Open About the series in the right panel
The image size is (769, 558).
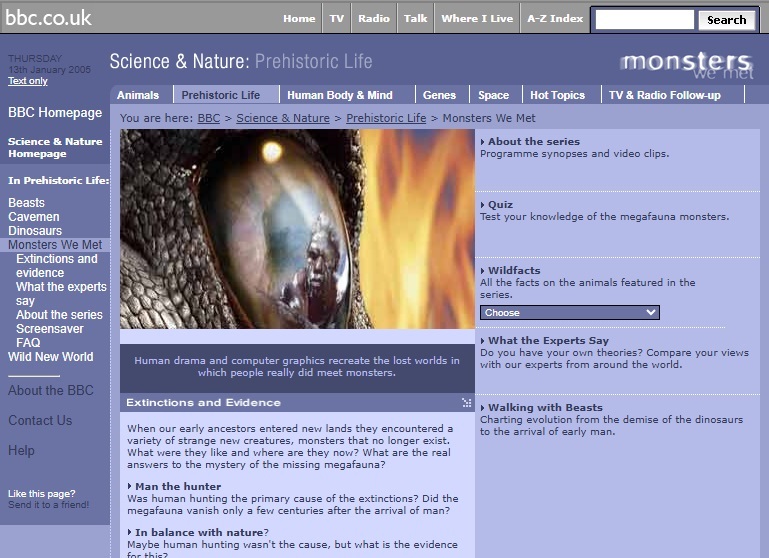click(x=534, y=142)
